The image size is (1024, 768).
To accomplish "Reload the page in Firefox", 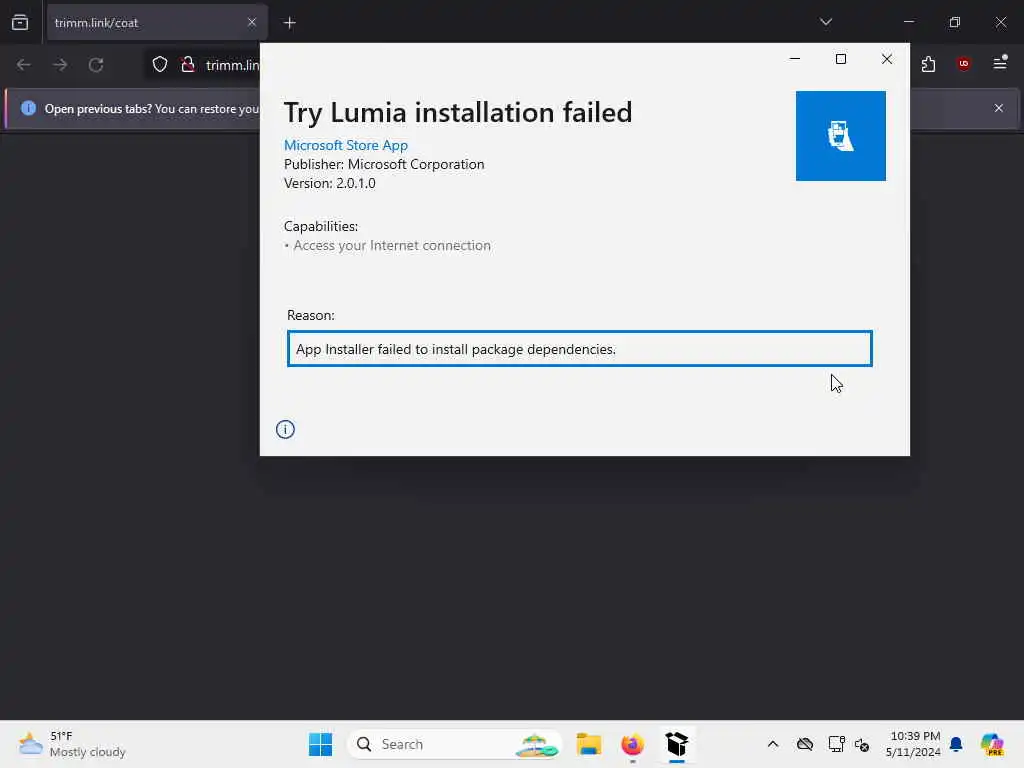I will coord(96,65).
